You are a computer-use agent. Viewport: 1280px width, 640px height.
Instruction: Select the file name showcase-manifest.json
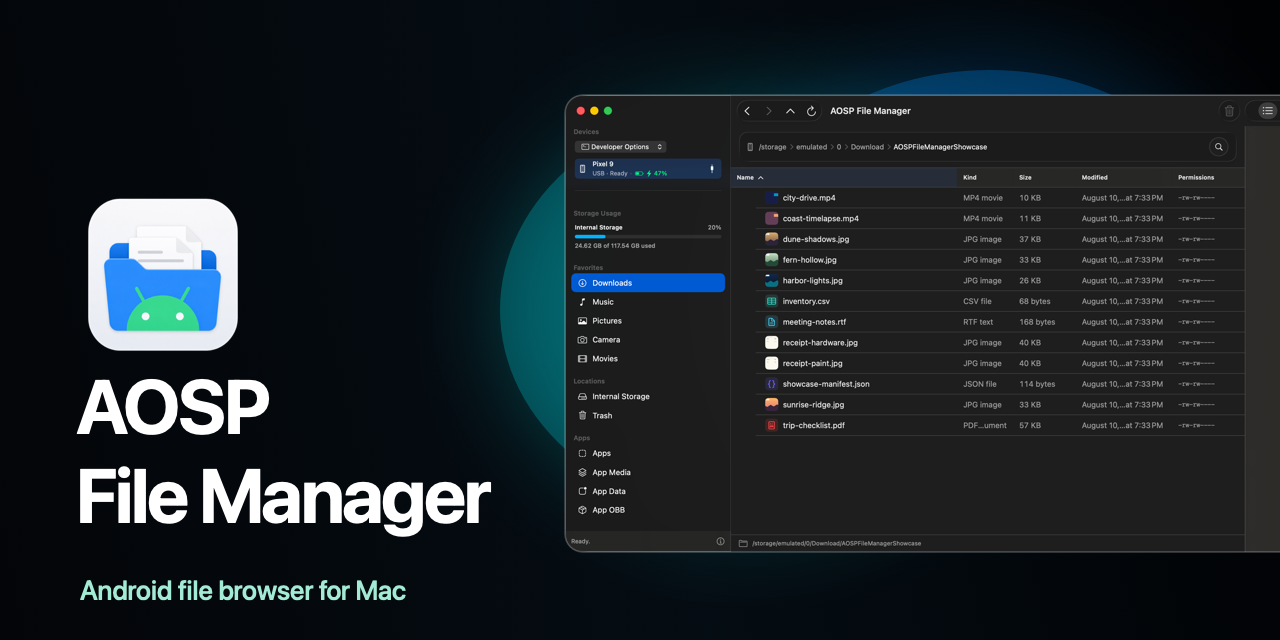coord(826,384)
